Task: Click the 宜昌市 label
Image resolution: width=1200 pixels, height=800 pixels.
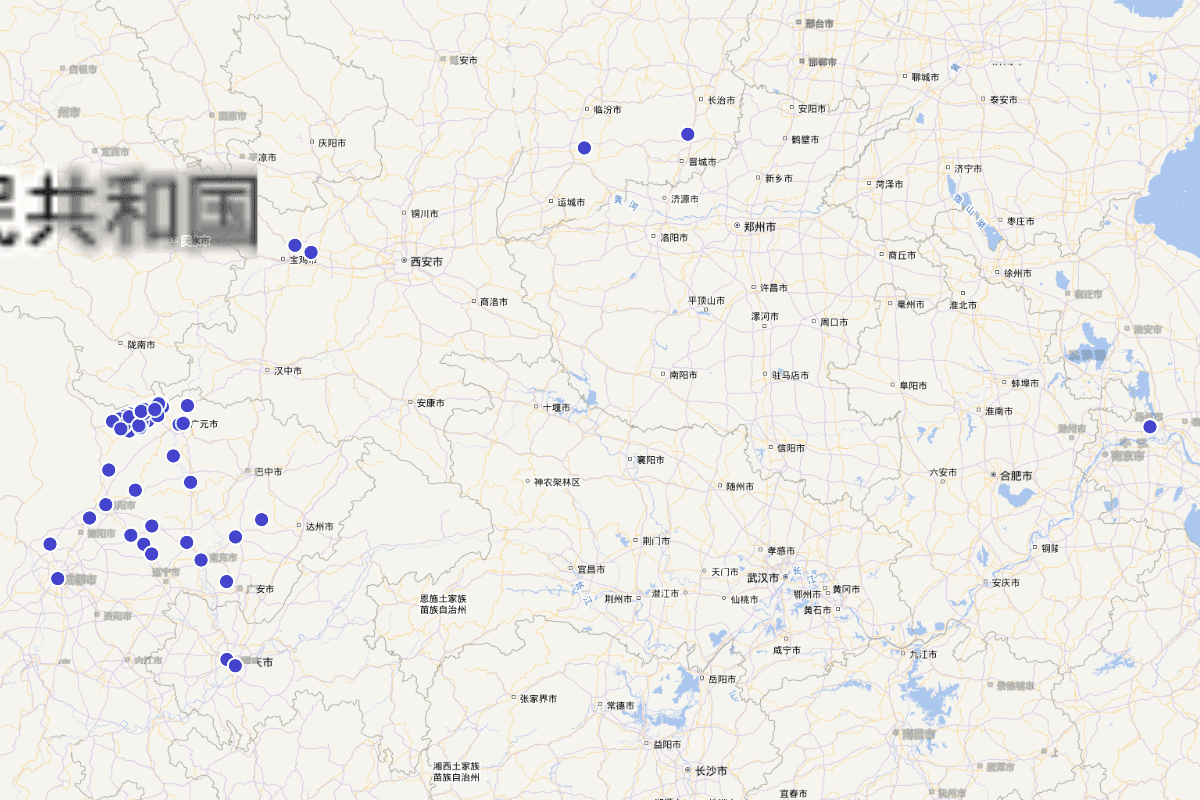Action: (x=592, y=569)
